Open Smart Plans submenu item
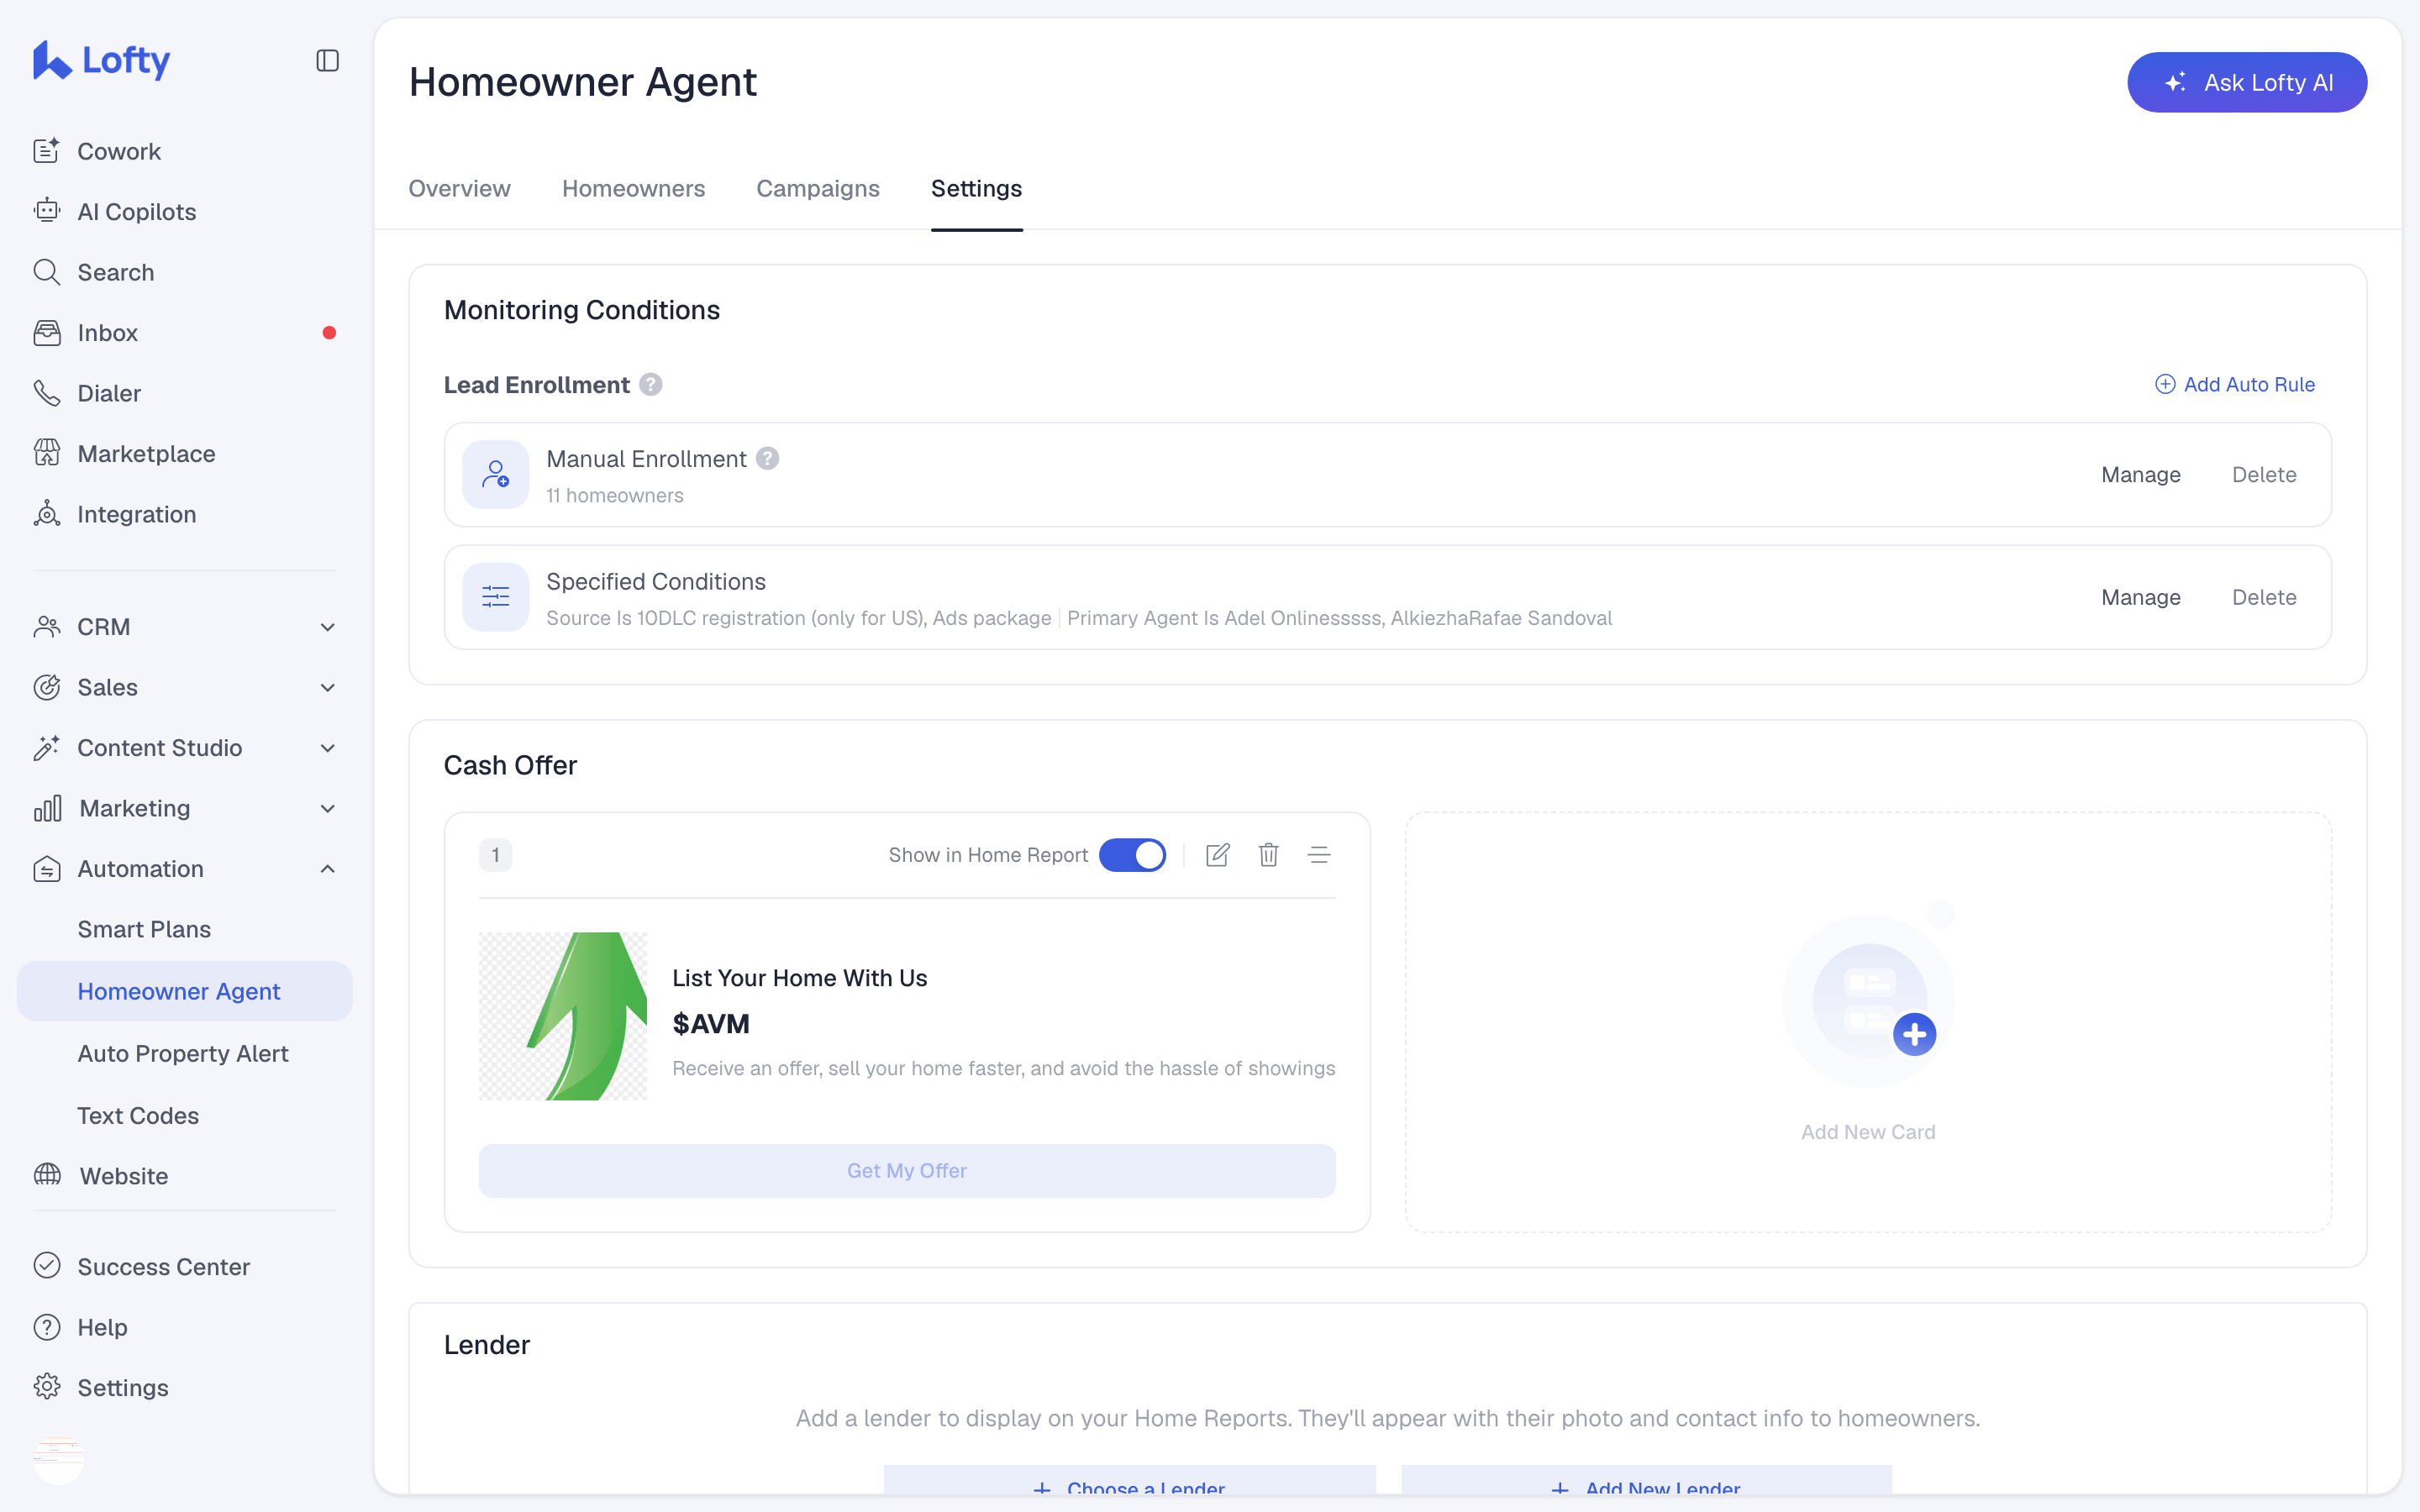 pos(144,929)
